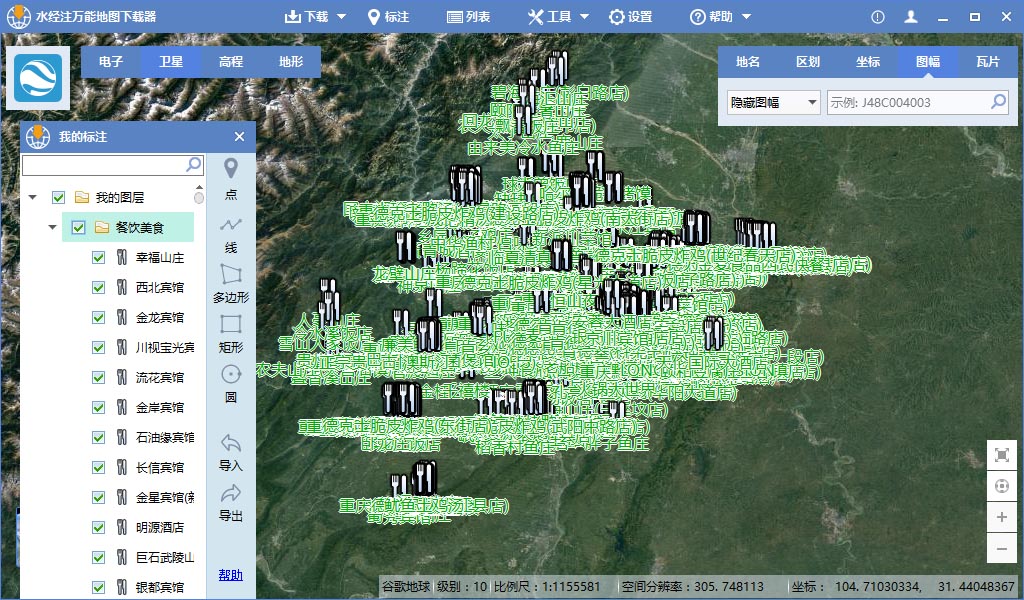Click the fullscreen extent icon on map
1024x600 pixels.
1002,455
